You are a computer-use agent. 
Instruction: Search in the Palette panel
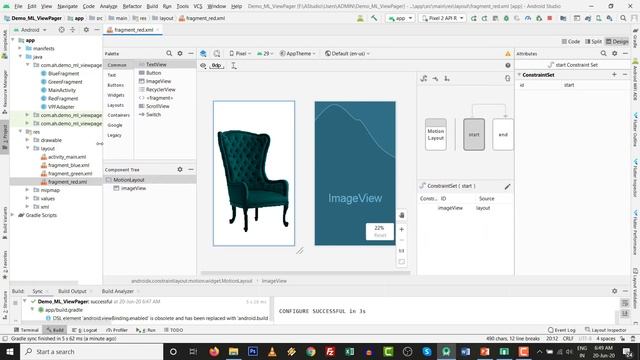point(169,53)
